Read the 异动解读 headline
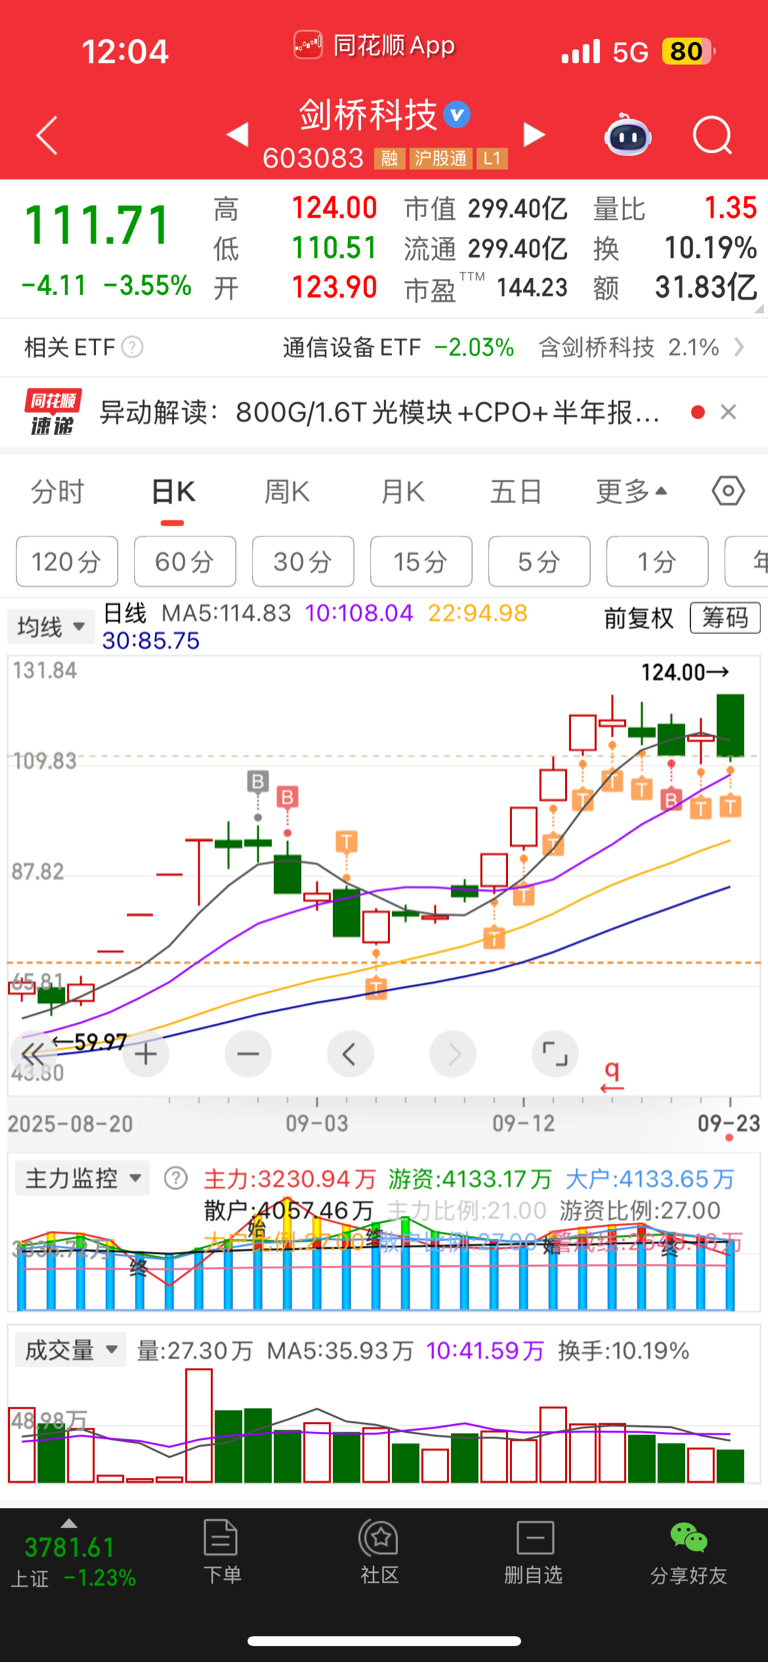The height and width of the screenshot is (1663, 768). (x=380, y=412)
